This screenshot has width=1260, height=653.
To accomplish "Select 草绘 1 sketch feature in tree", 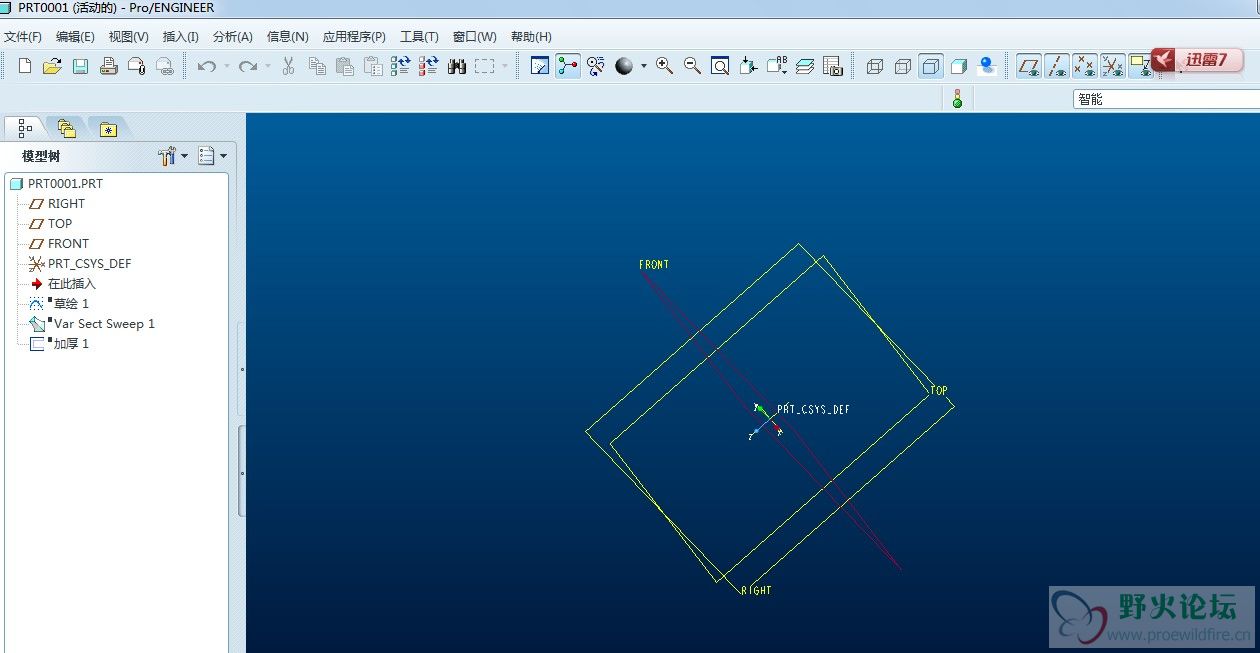I will click(x=59, y=304).
